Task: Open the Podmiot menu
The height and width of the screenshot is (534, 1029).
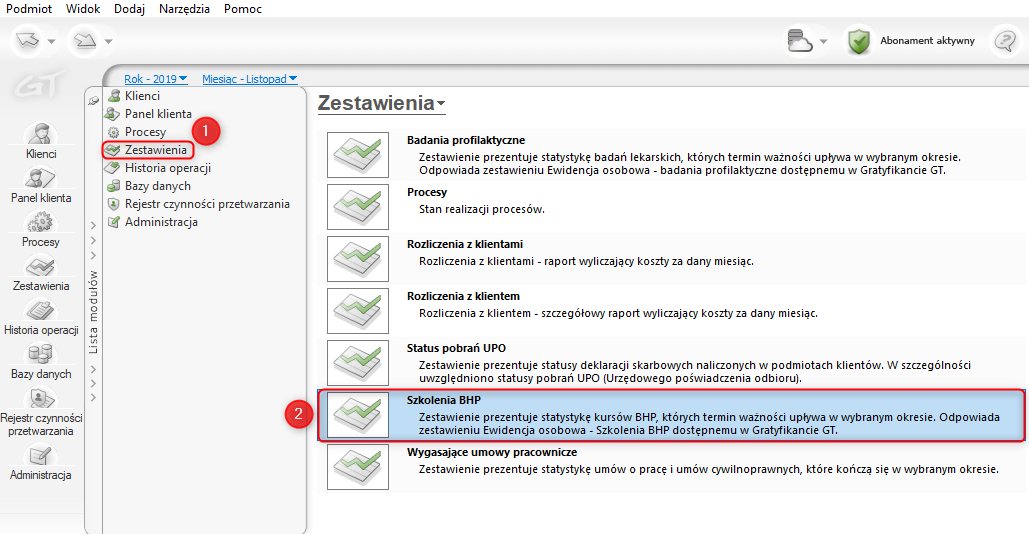Action: (29, 9)
